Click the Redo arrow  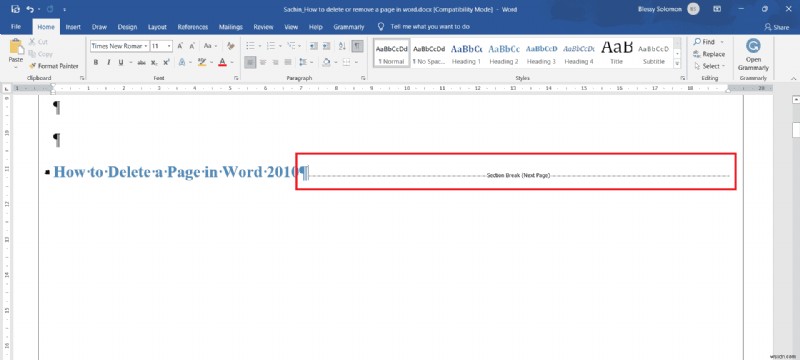click(50, 9)
